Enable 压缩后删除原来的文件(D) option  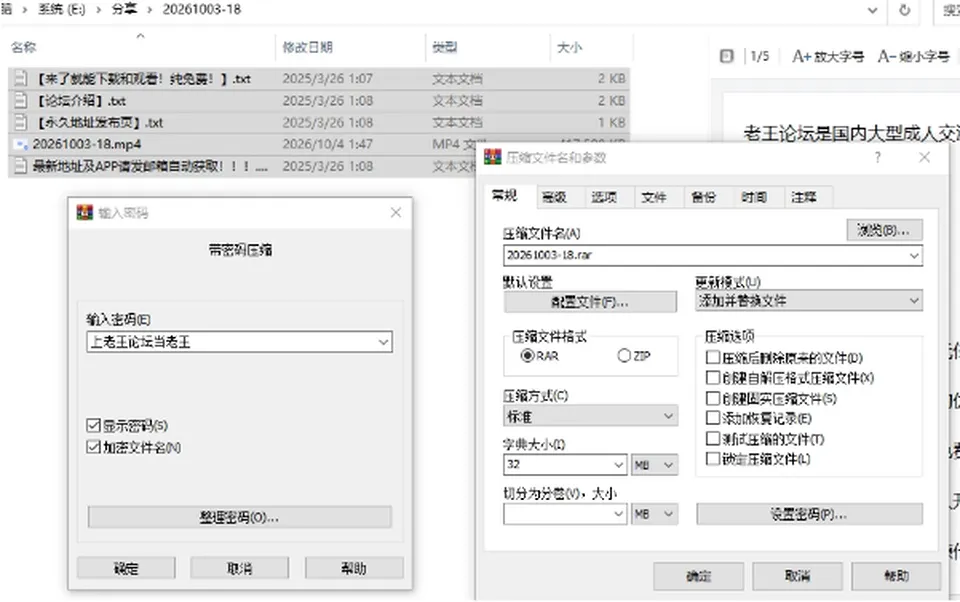[713, 357]
